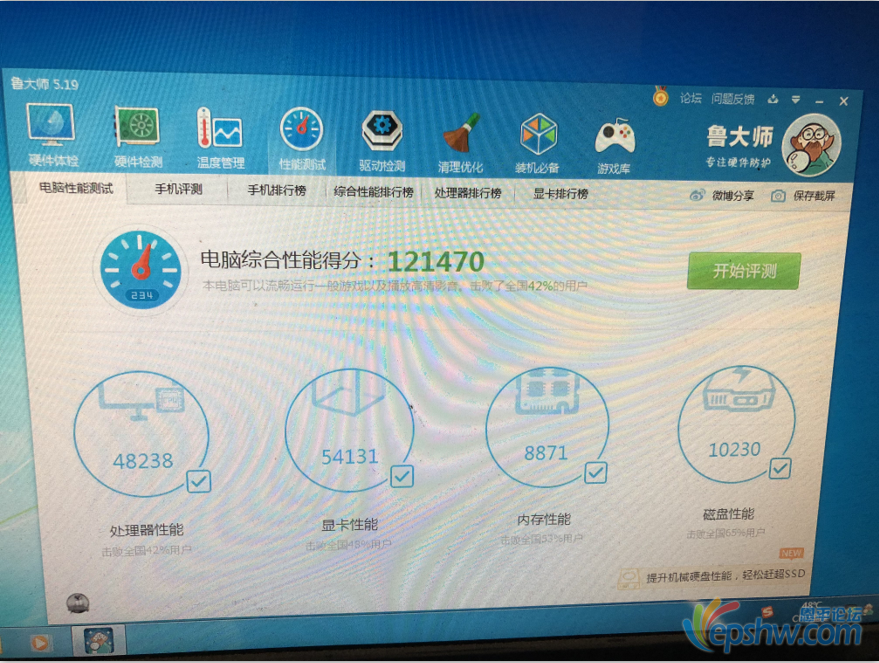Click the 鲁大师 mascot avatar

tap(810, 145)
